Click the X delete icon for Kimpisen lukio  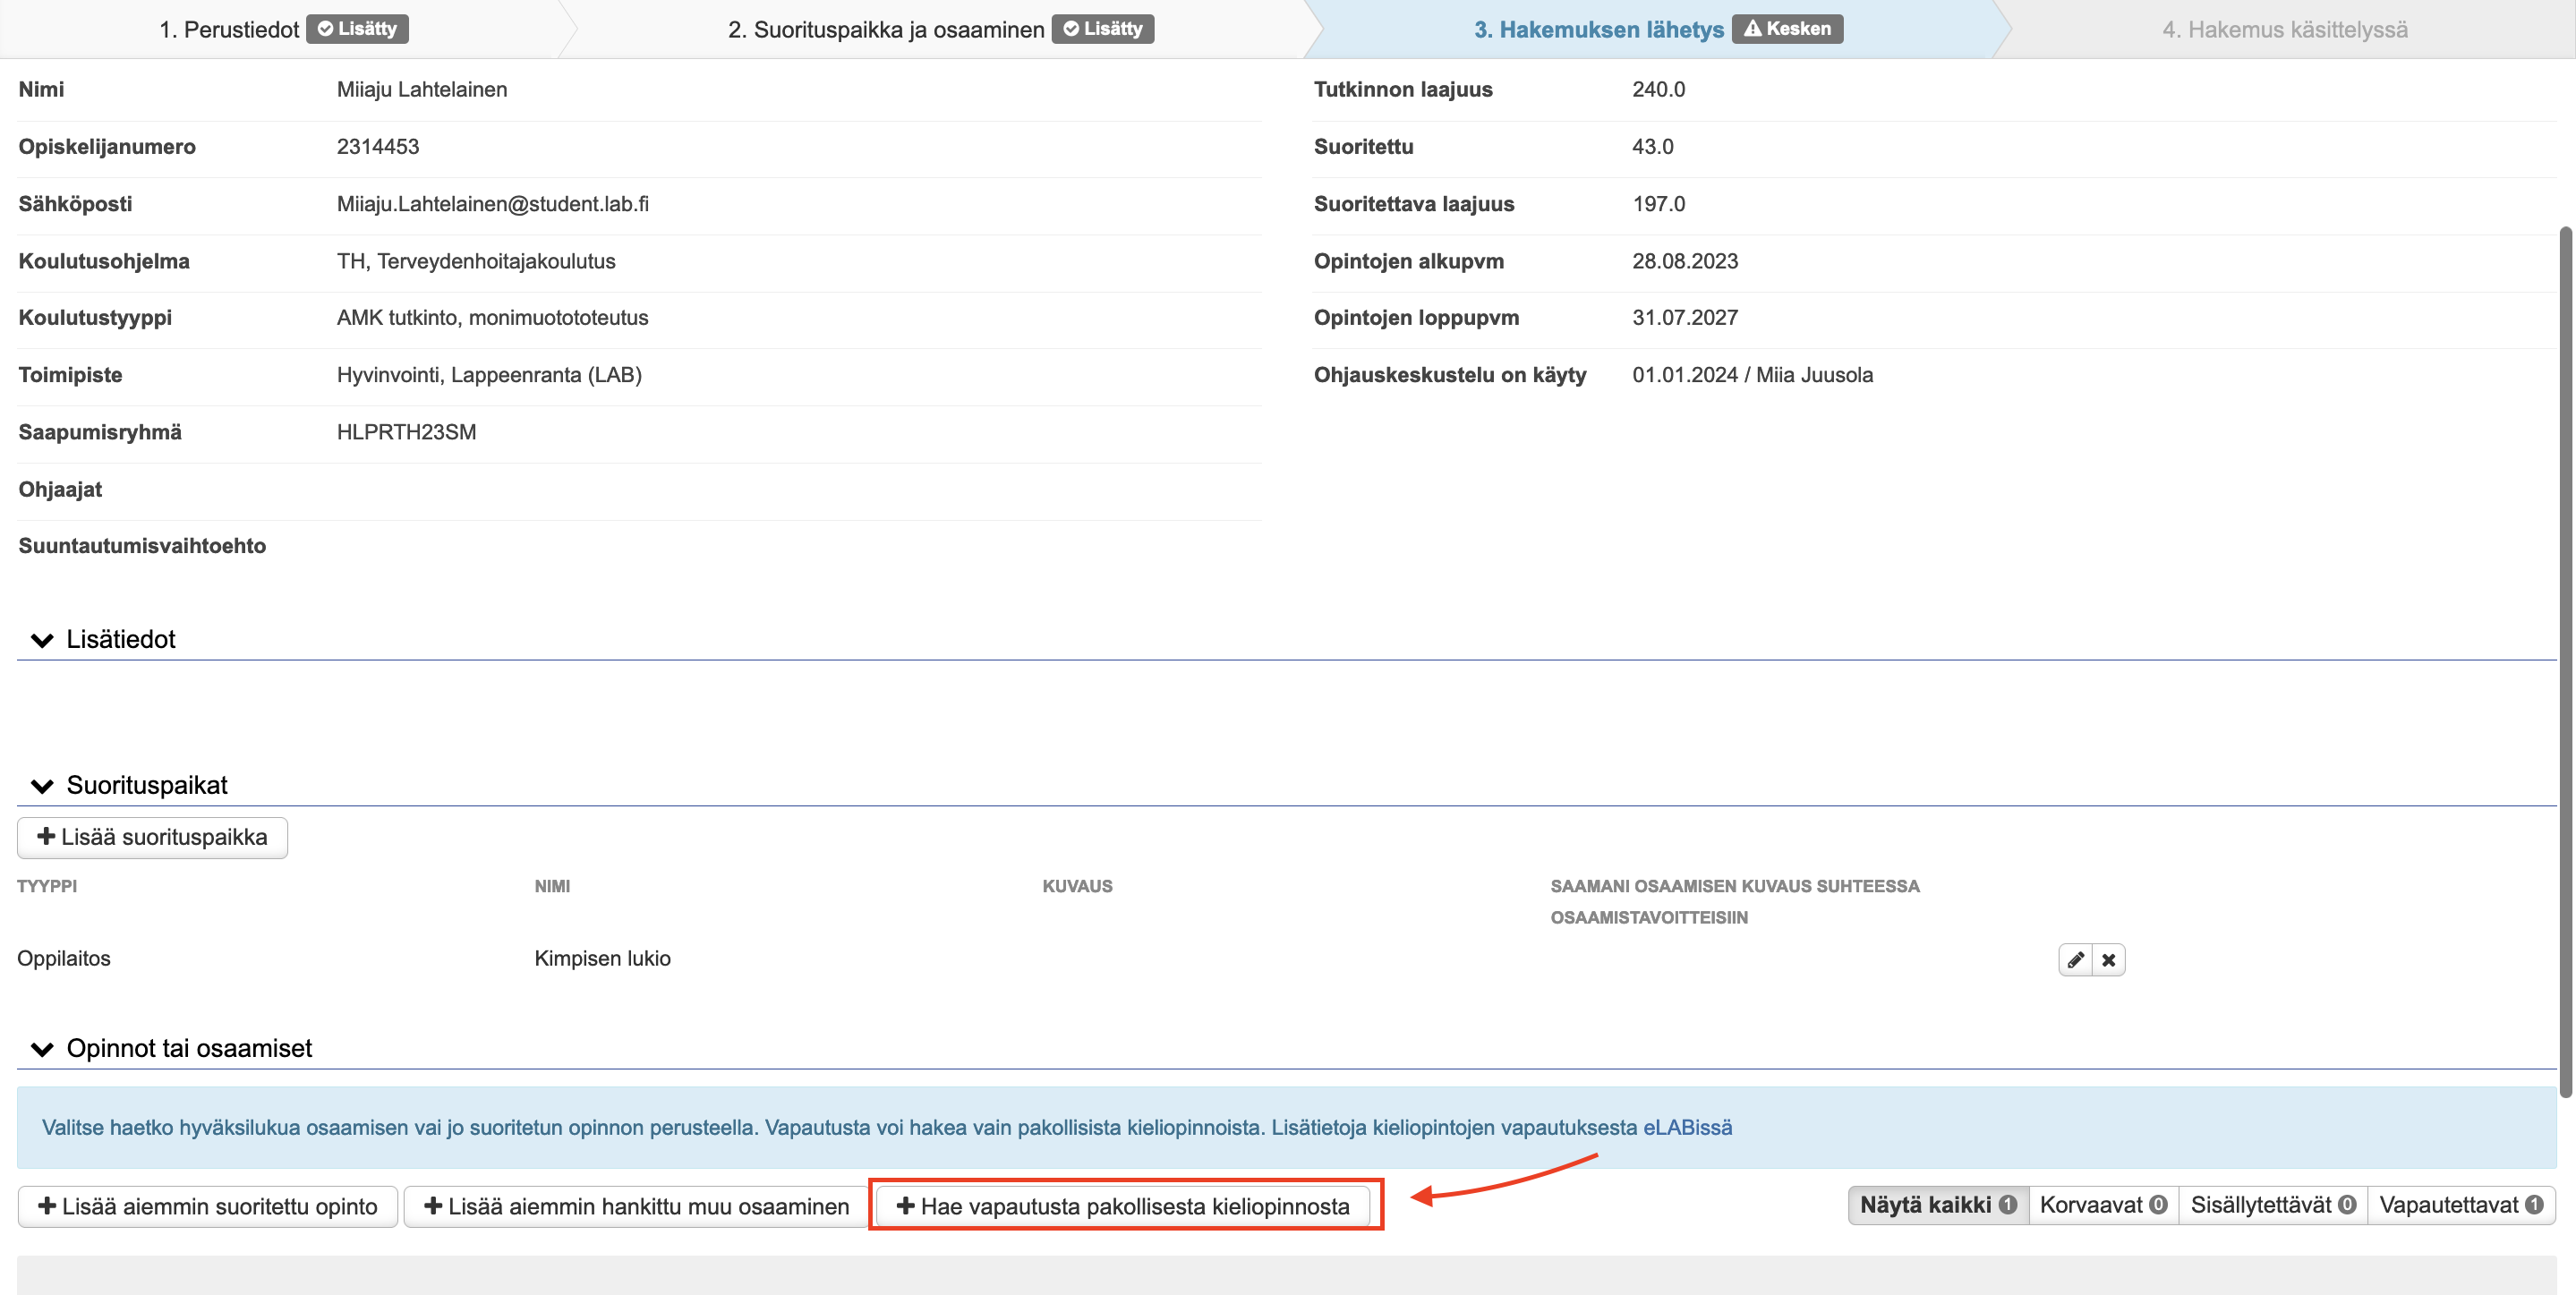[x=2108, y=960]
